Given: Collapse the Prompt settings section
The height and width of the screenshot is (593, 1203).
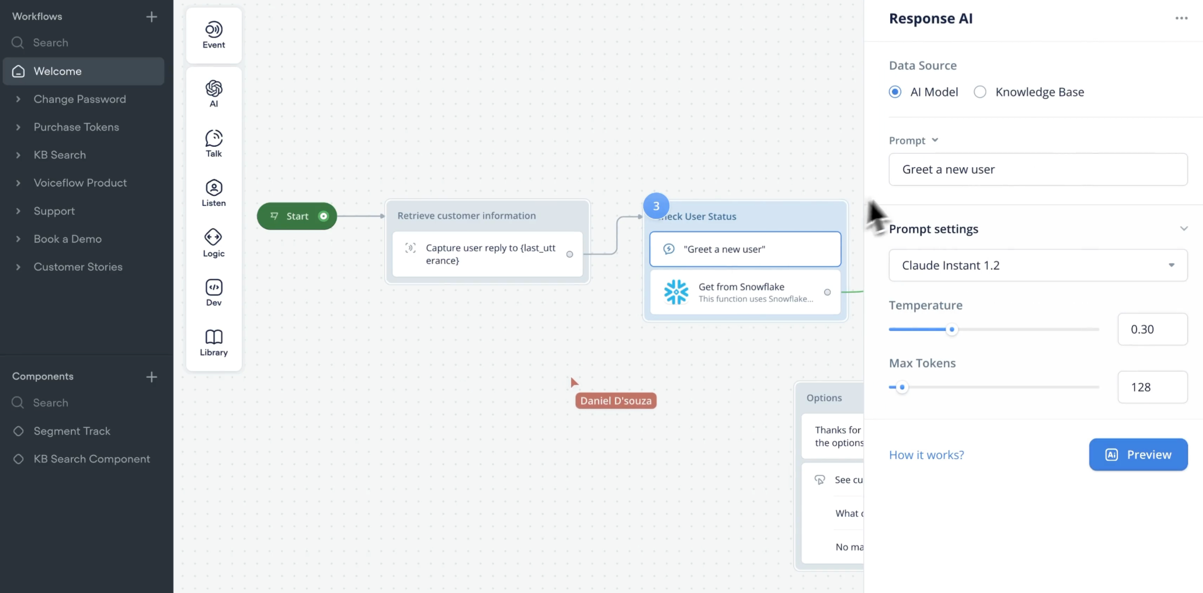Looking at the screenshot, I should [1184, 228].
